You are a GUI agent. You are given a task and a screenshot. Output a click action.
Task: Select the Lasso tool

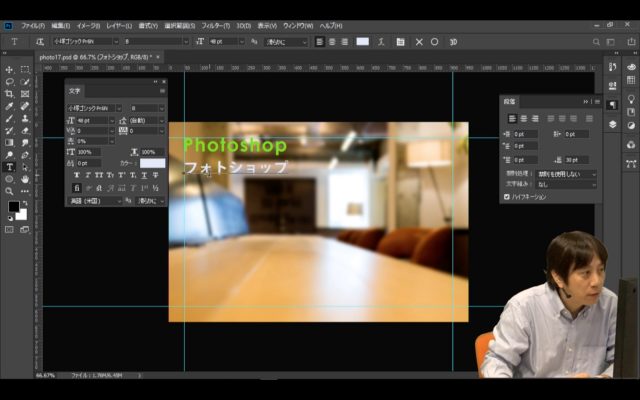pos(10,82)
